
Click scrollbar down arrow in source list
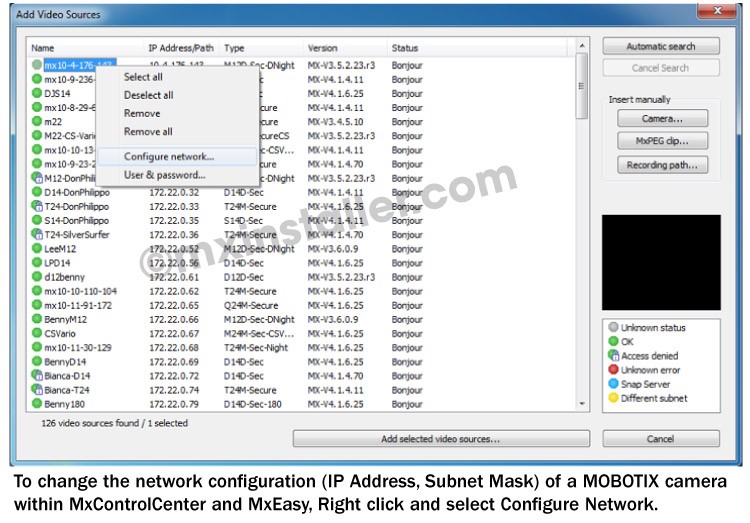click(x=582, y=404)
